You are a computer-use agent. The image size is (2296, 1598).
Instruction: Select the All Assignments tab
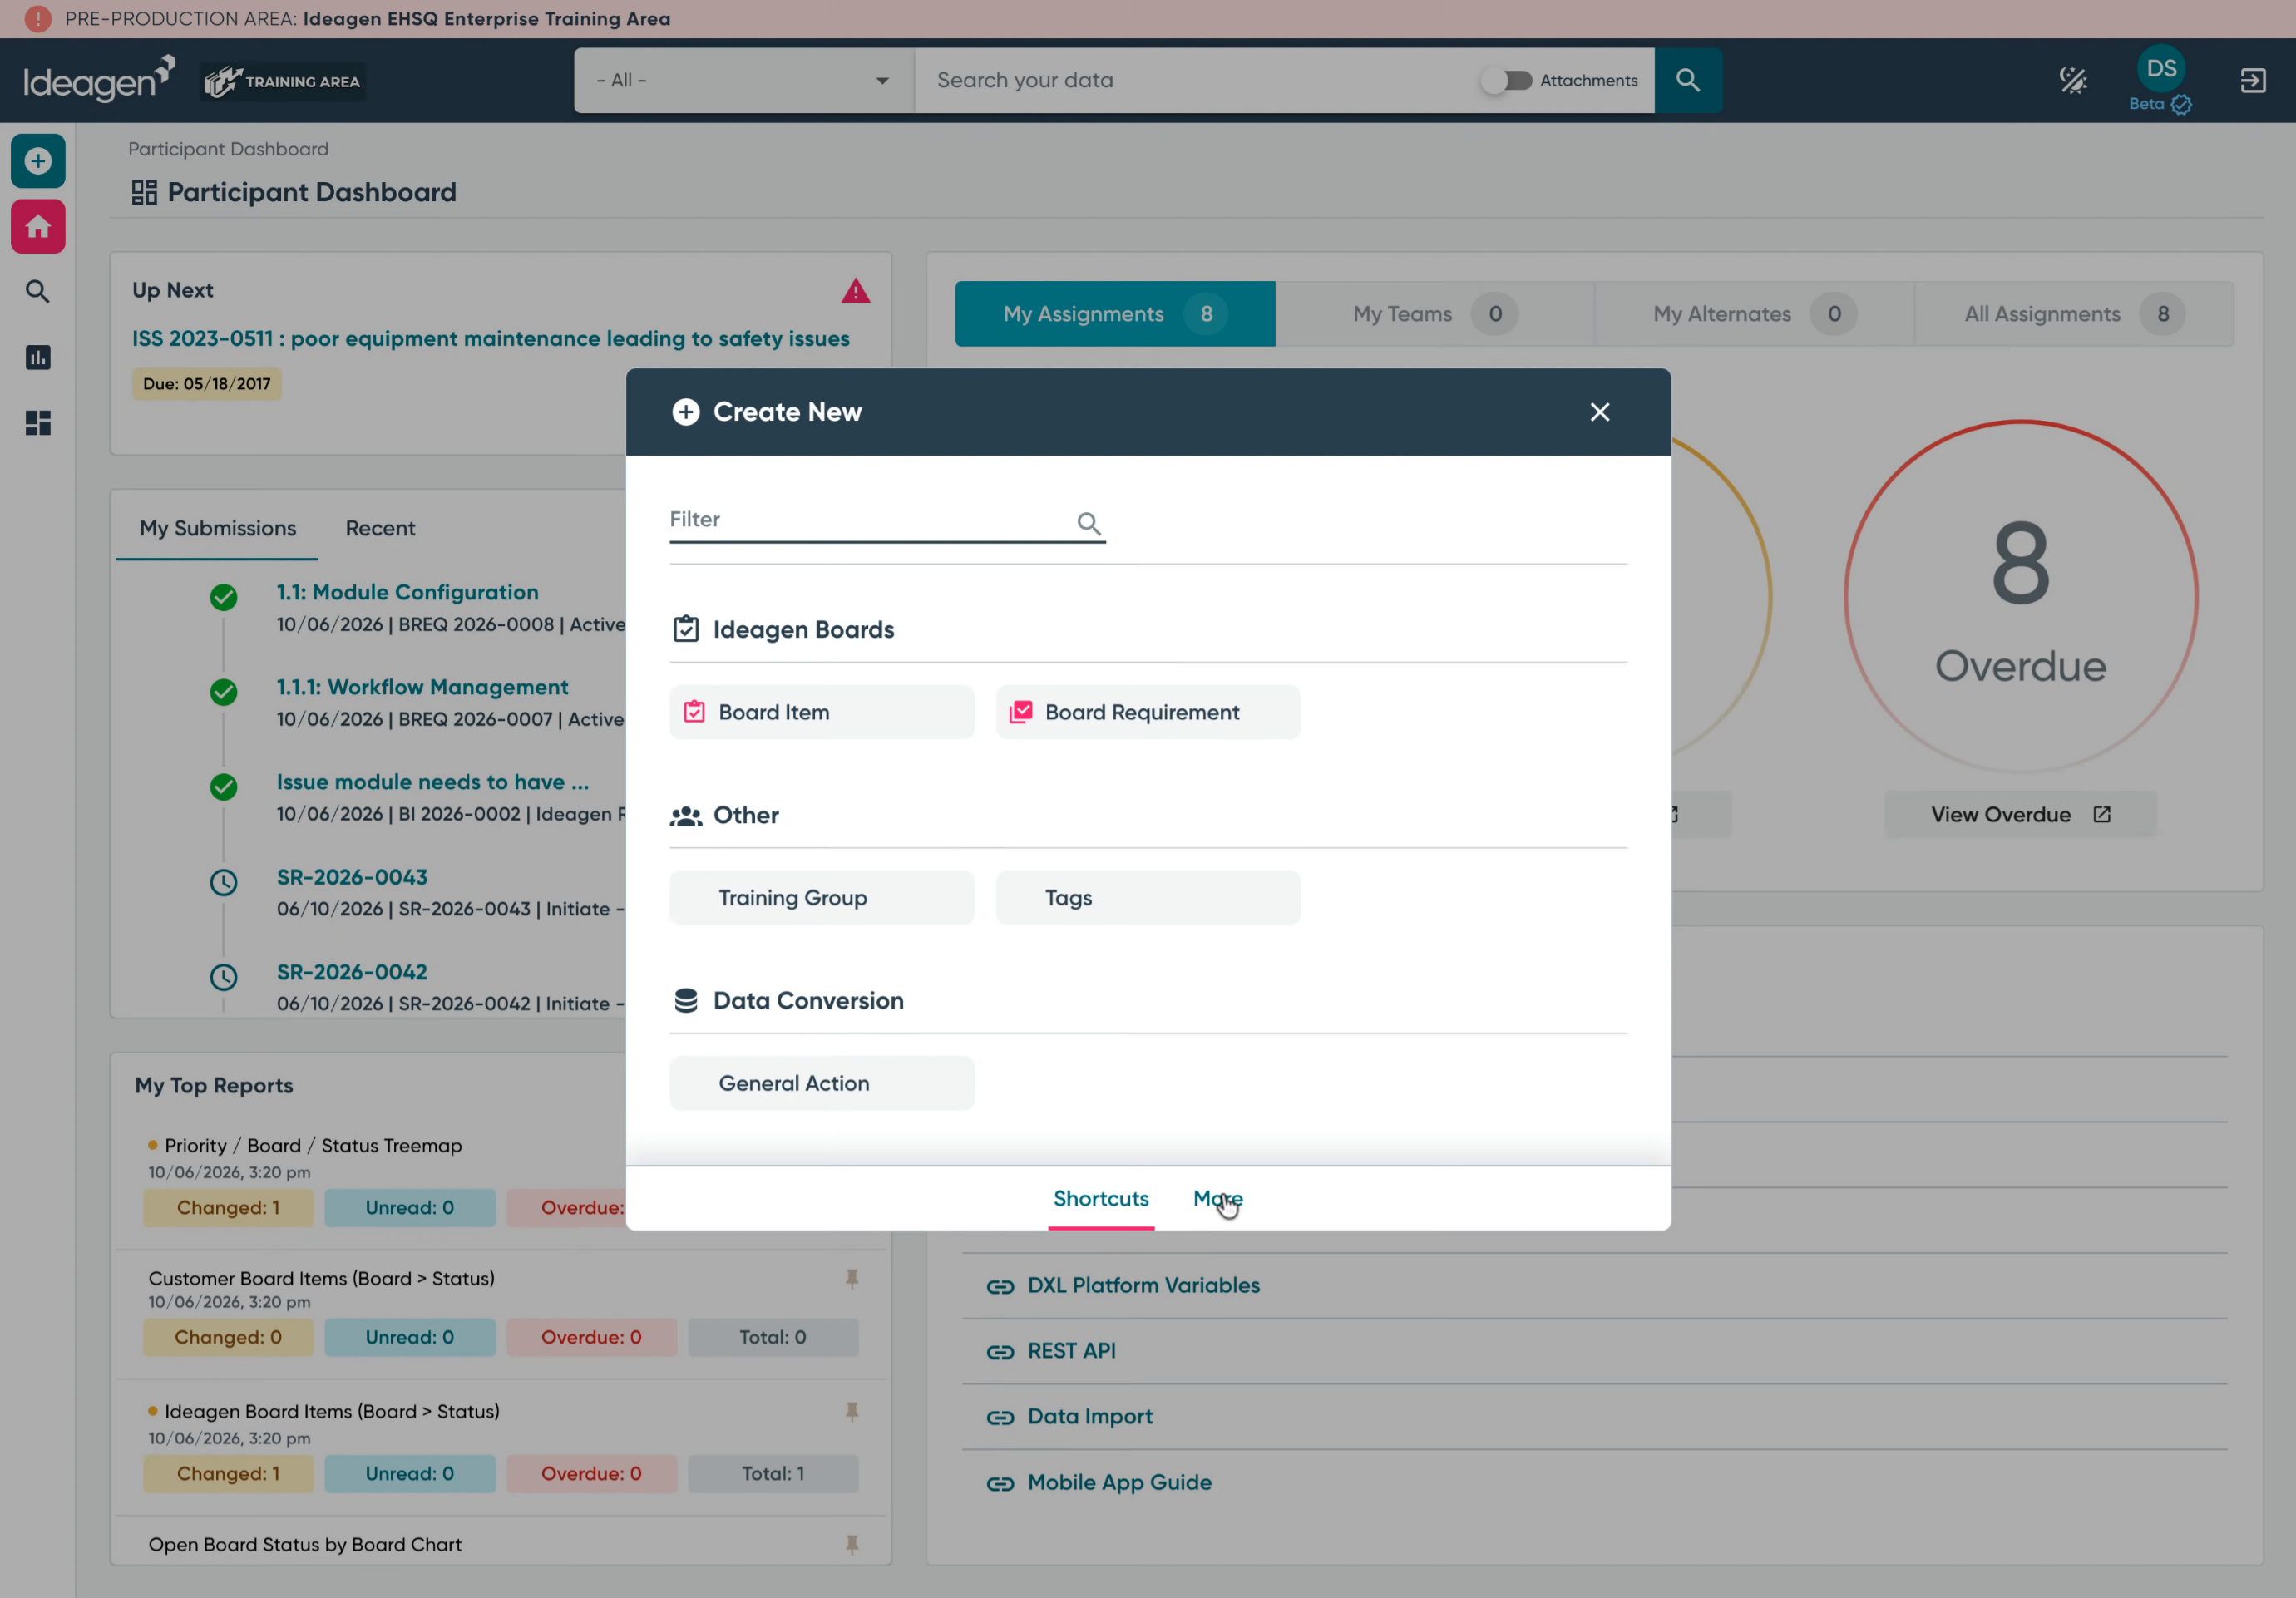(x=2074, y=314)
